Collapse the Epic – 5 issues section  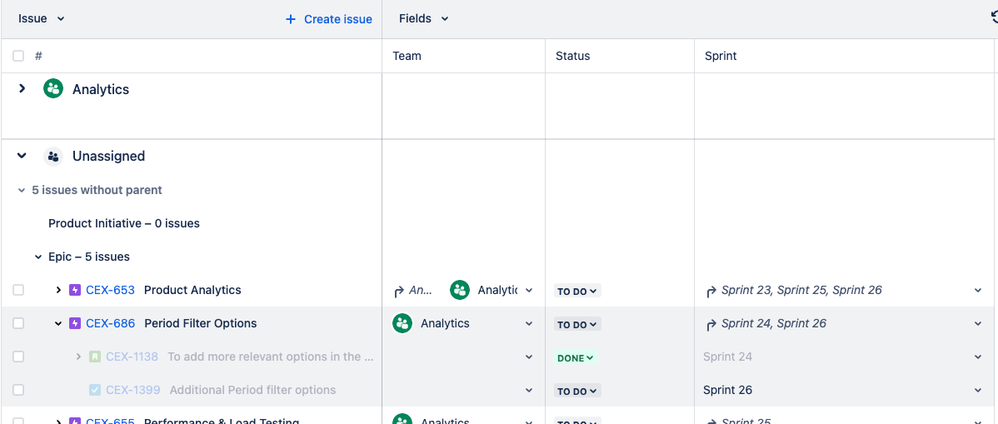[38, 257]
